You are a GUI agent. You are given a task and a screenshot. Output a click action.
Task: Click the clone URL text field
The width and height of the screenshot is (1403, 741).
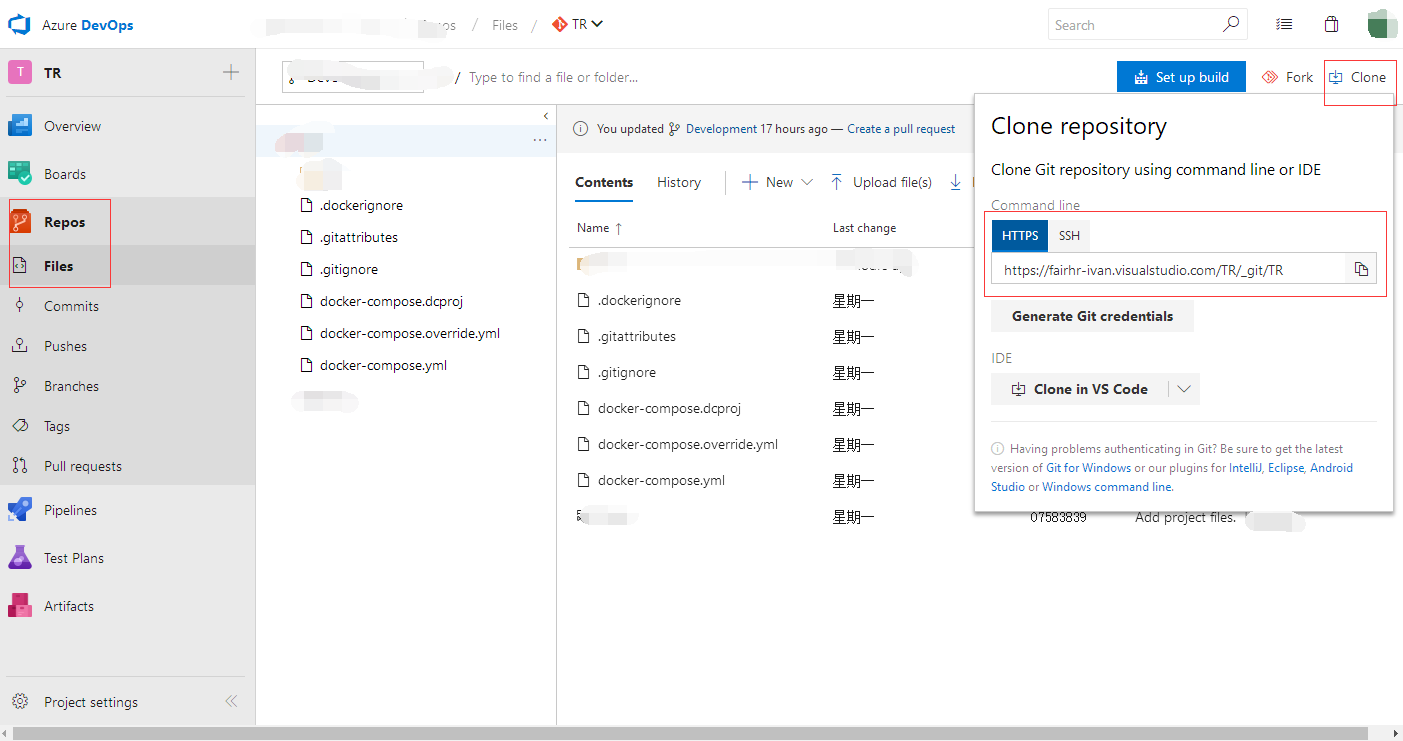pyautogui.click(x=1168, y=269)
